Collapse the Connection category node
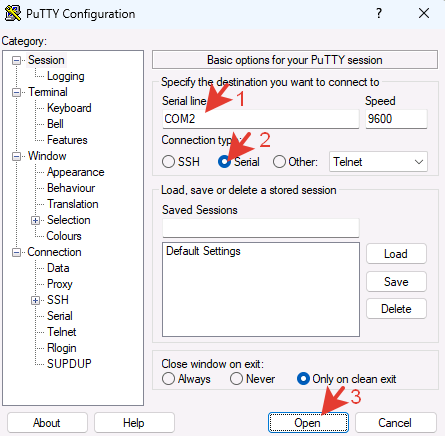The width and height of the screenshot is (445, 436). coord(16,252)
